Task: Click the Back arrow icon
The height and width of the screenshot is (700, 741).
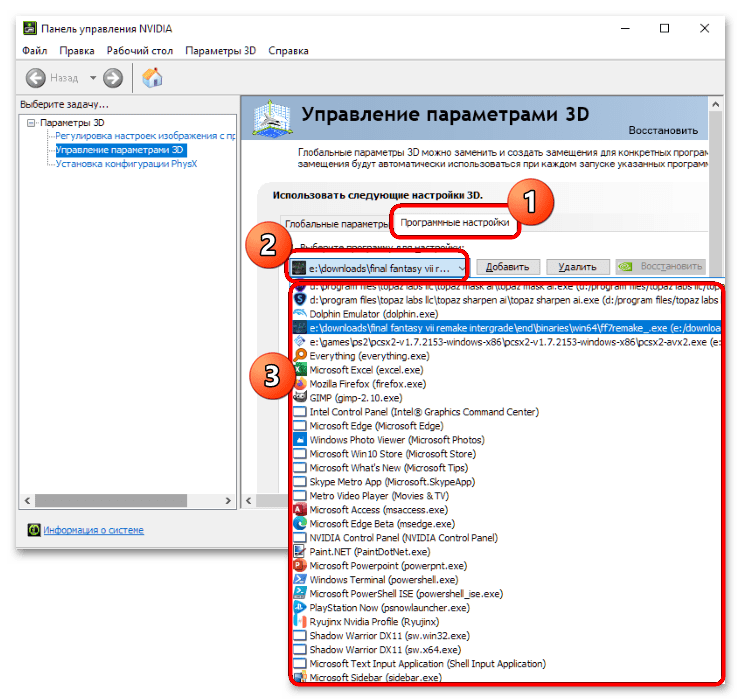Action: pyautogui.click(x=36, y=78)
